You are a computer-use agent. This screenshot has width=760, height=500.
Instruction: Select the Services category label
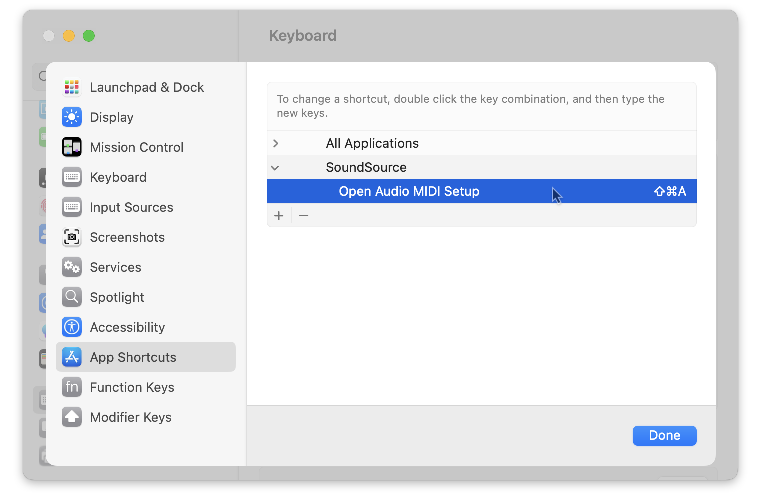click(x=115, y=267)
